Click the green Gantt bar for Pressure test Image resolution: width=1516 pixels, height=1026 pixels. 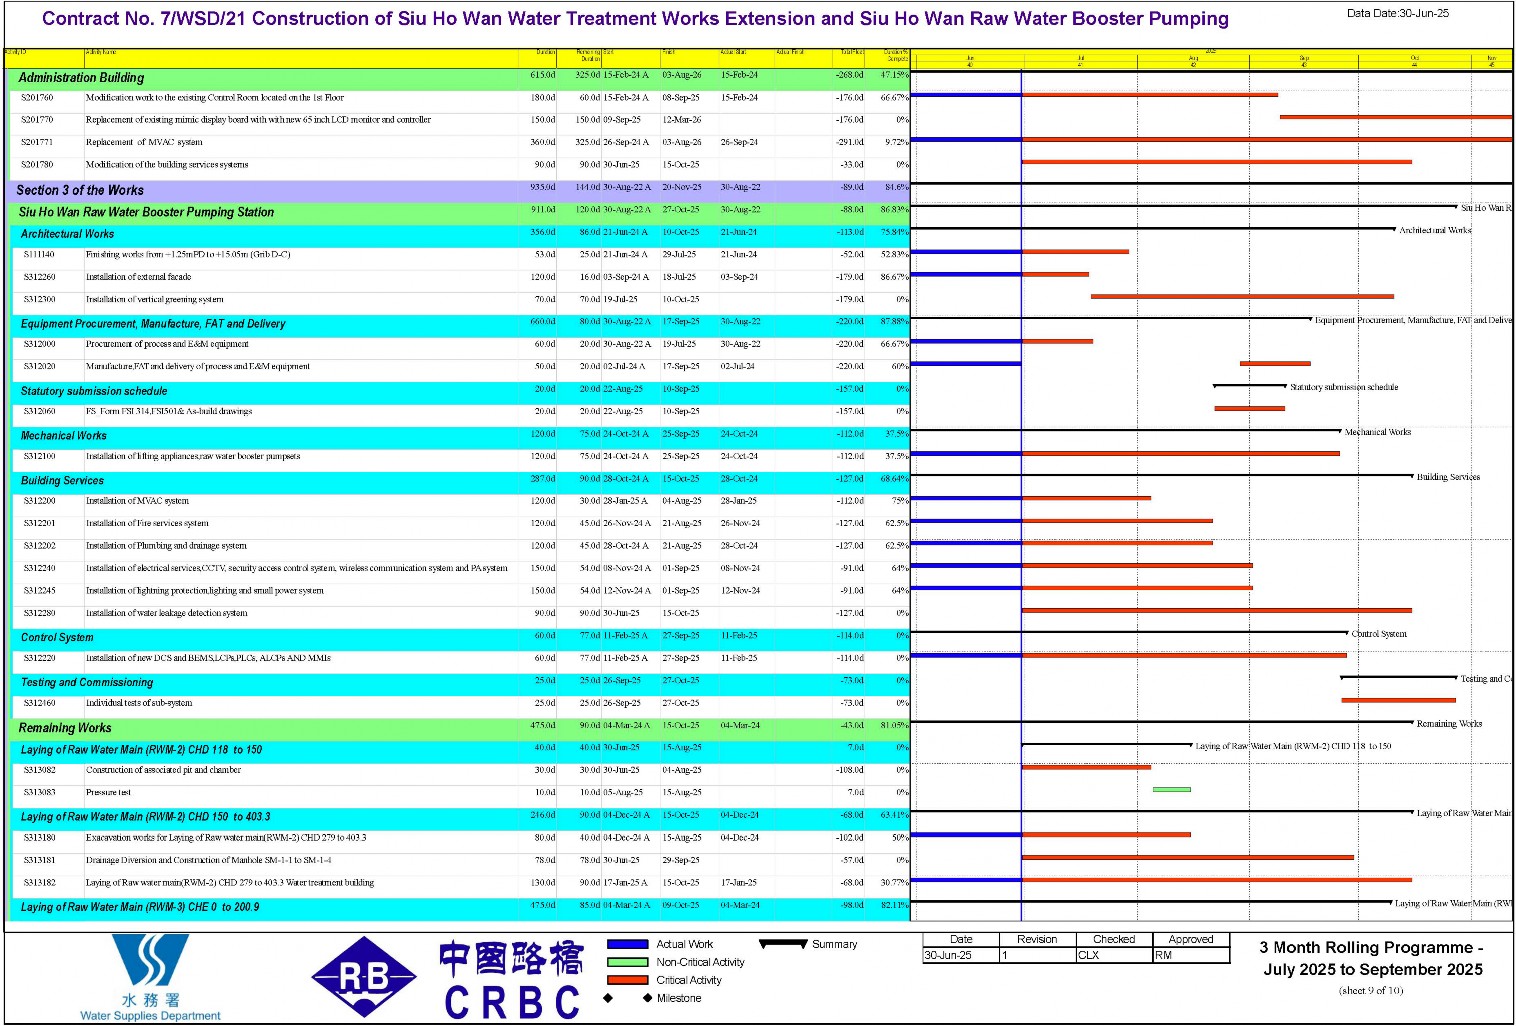1172,790
